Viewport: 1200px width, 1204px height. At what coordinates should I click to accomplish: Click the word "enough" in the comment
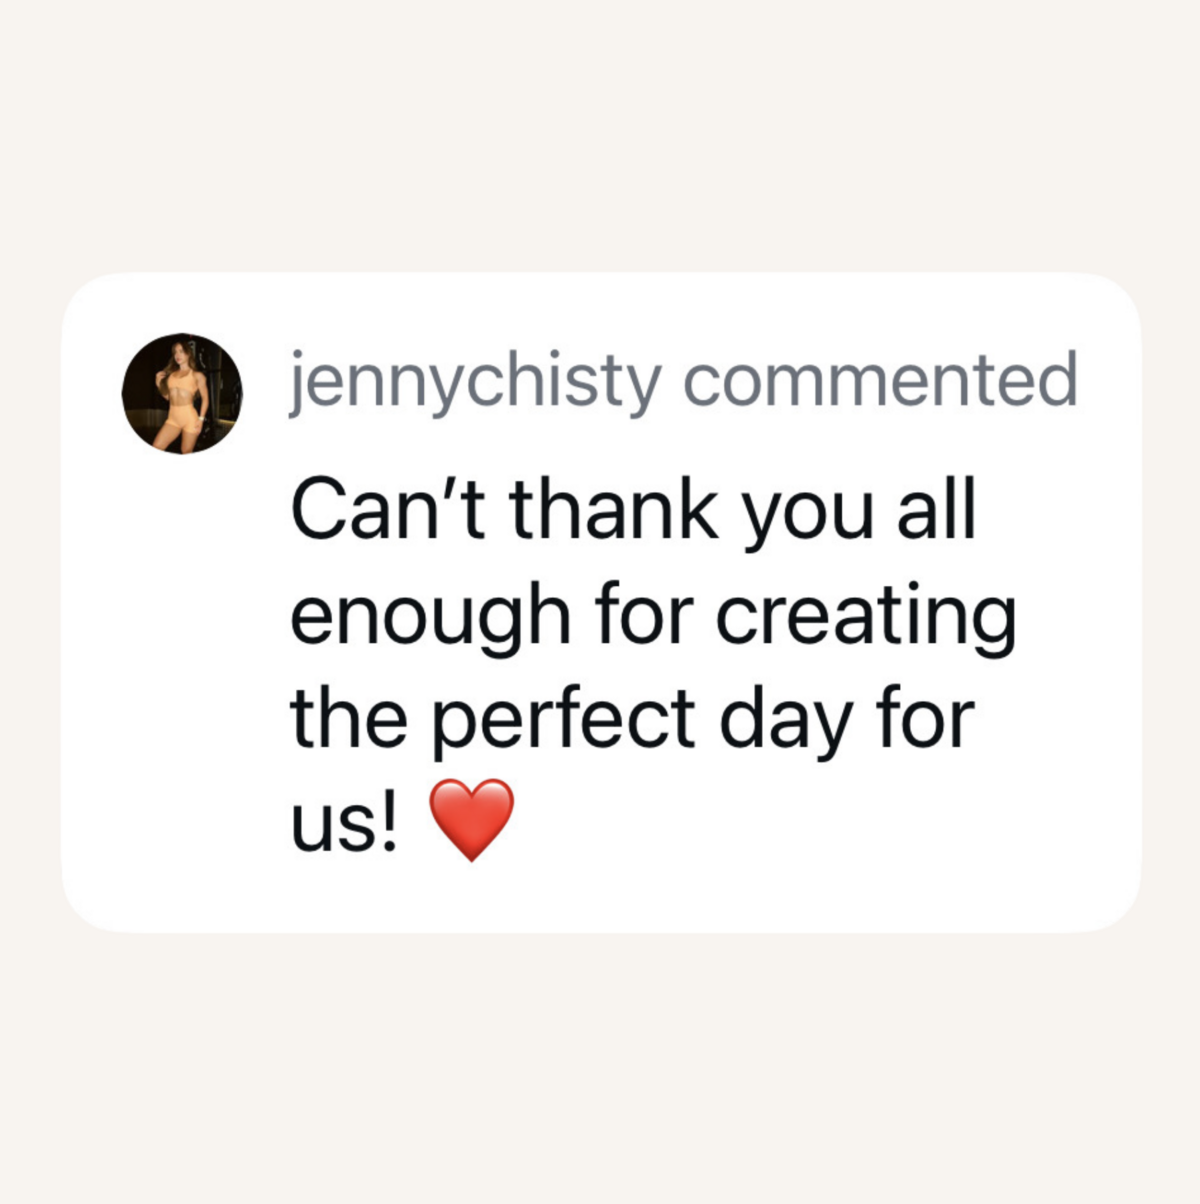430,618
